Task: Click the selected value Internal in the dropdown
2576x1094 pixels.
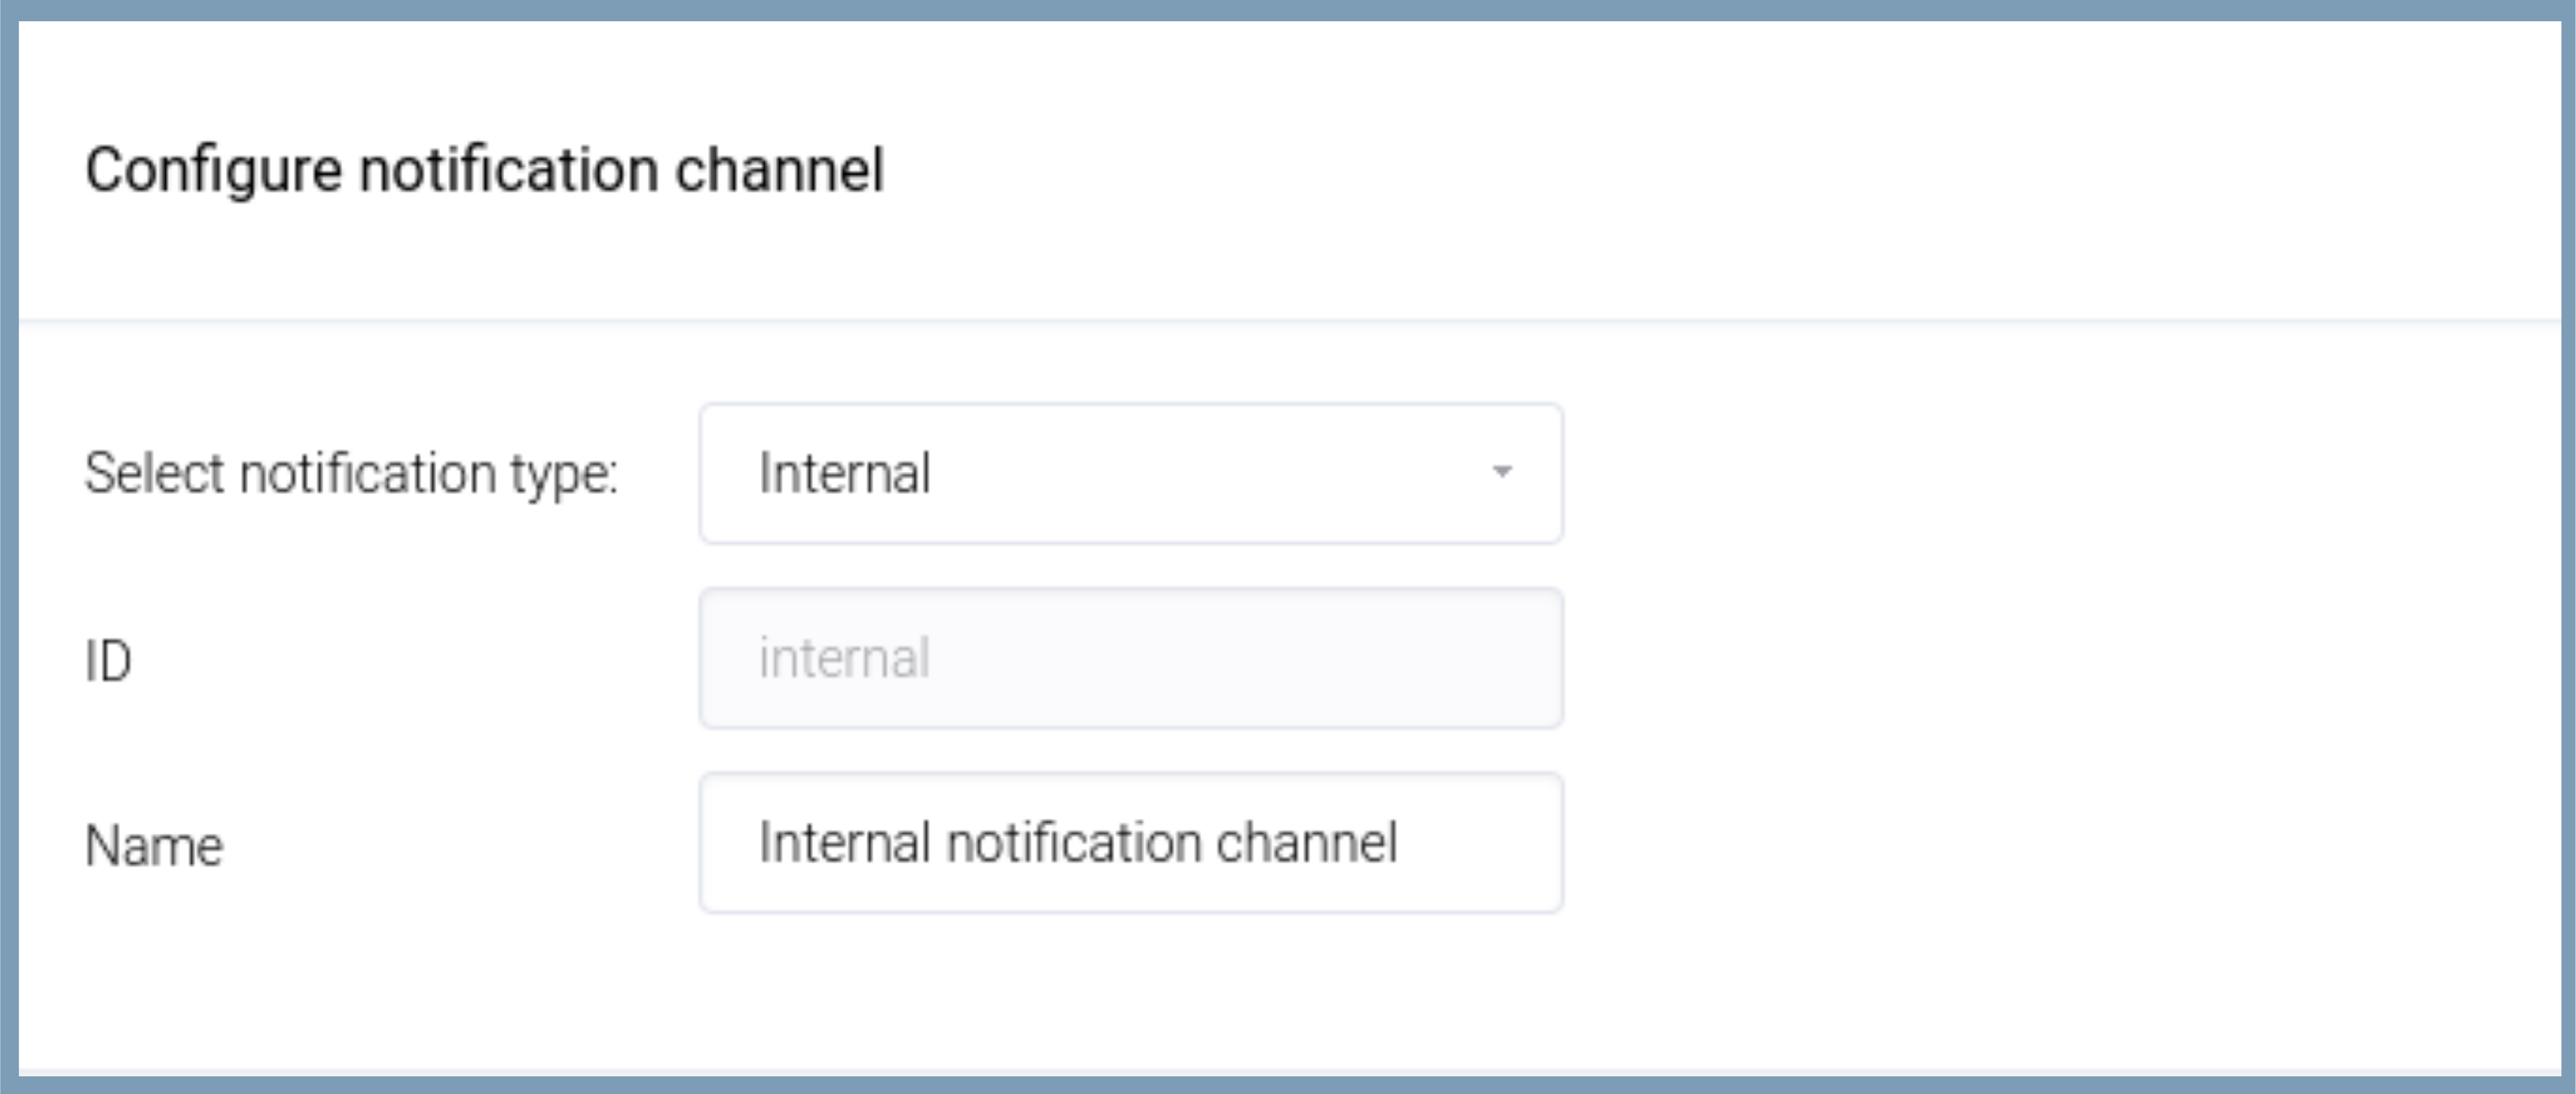Action: click(x=845, y=473)
